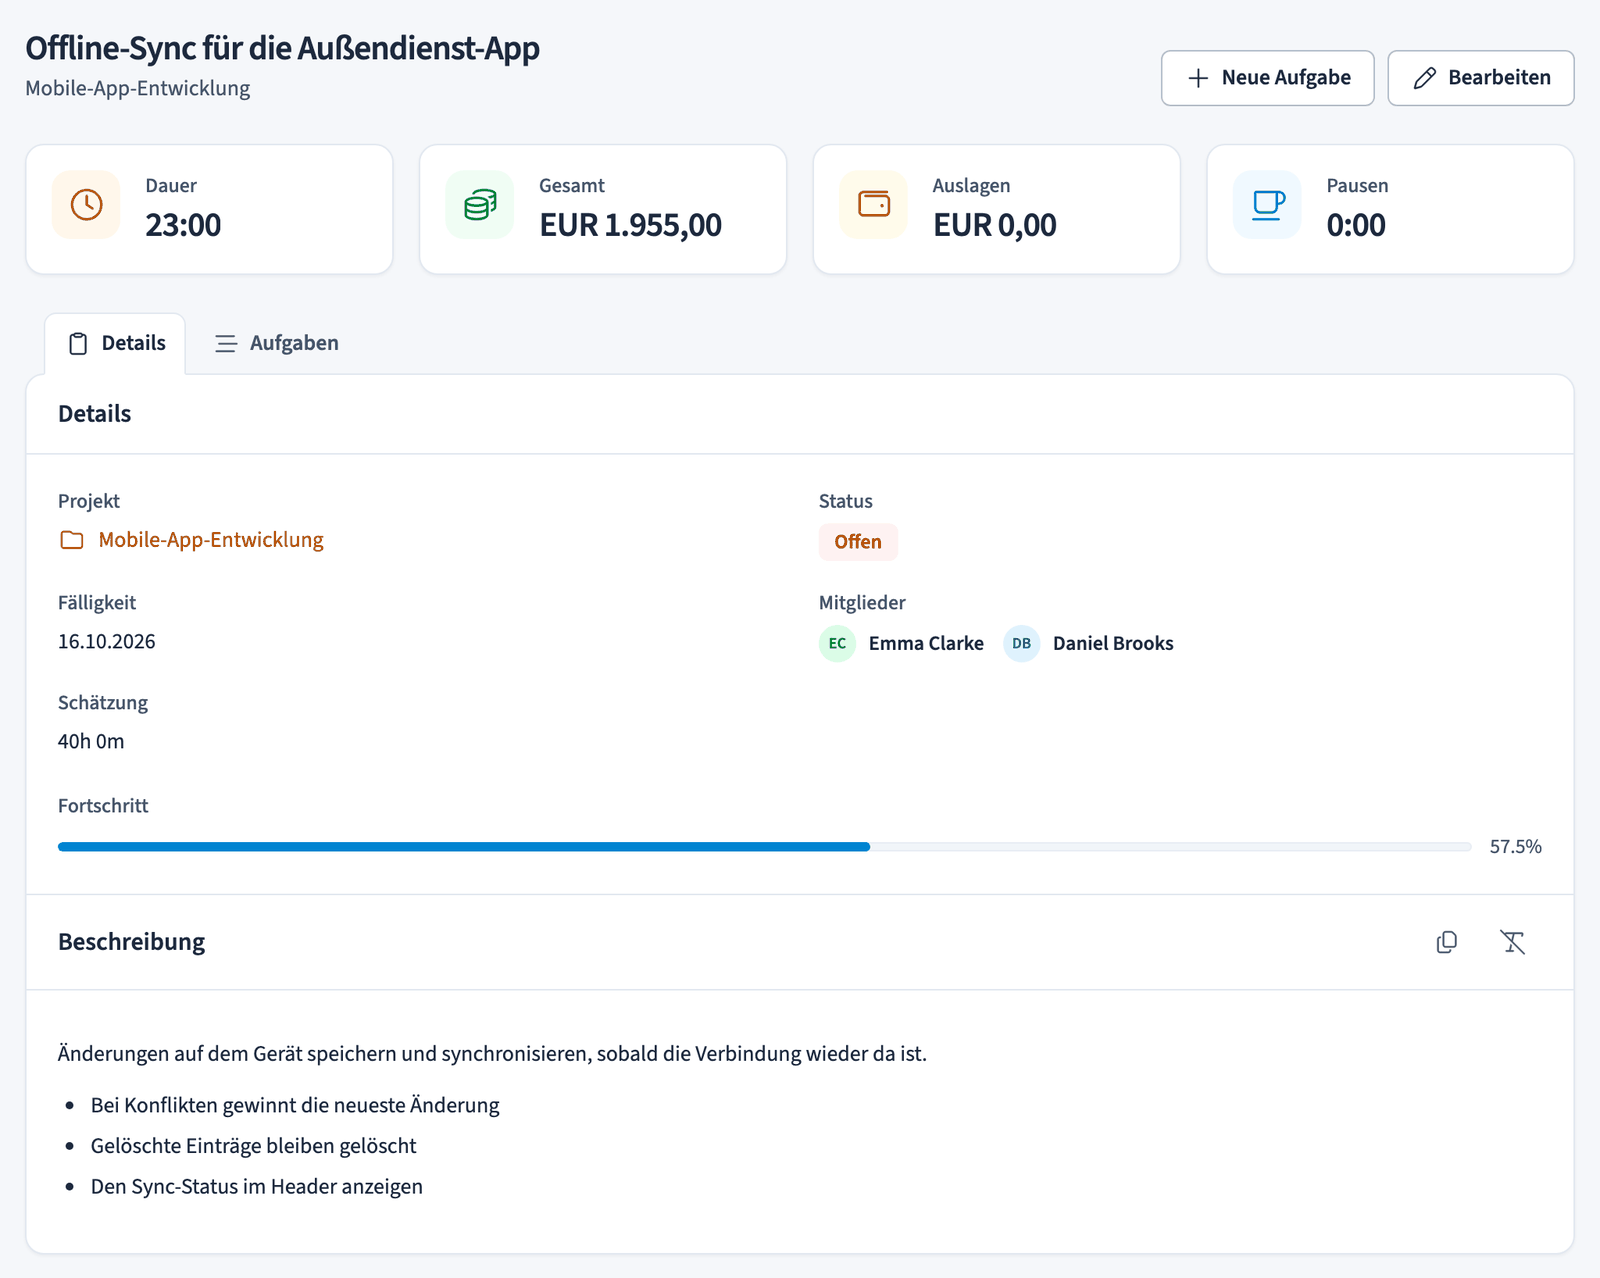
Task: Click the Dauer value 23:00
Action: pos(183,225)
